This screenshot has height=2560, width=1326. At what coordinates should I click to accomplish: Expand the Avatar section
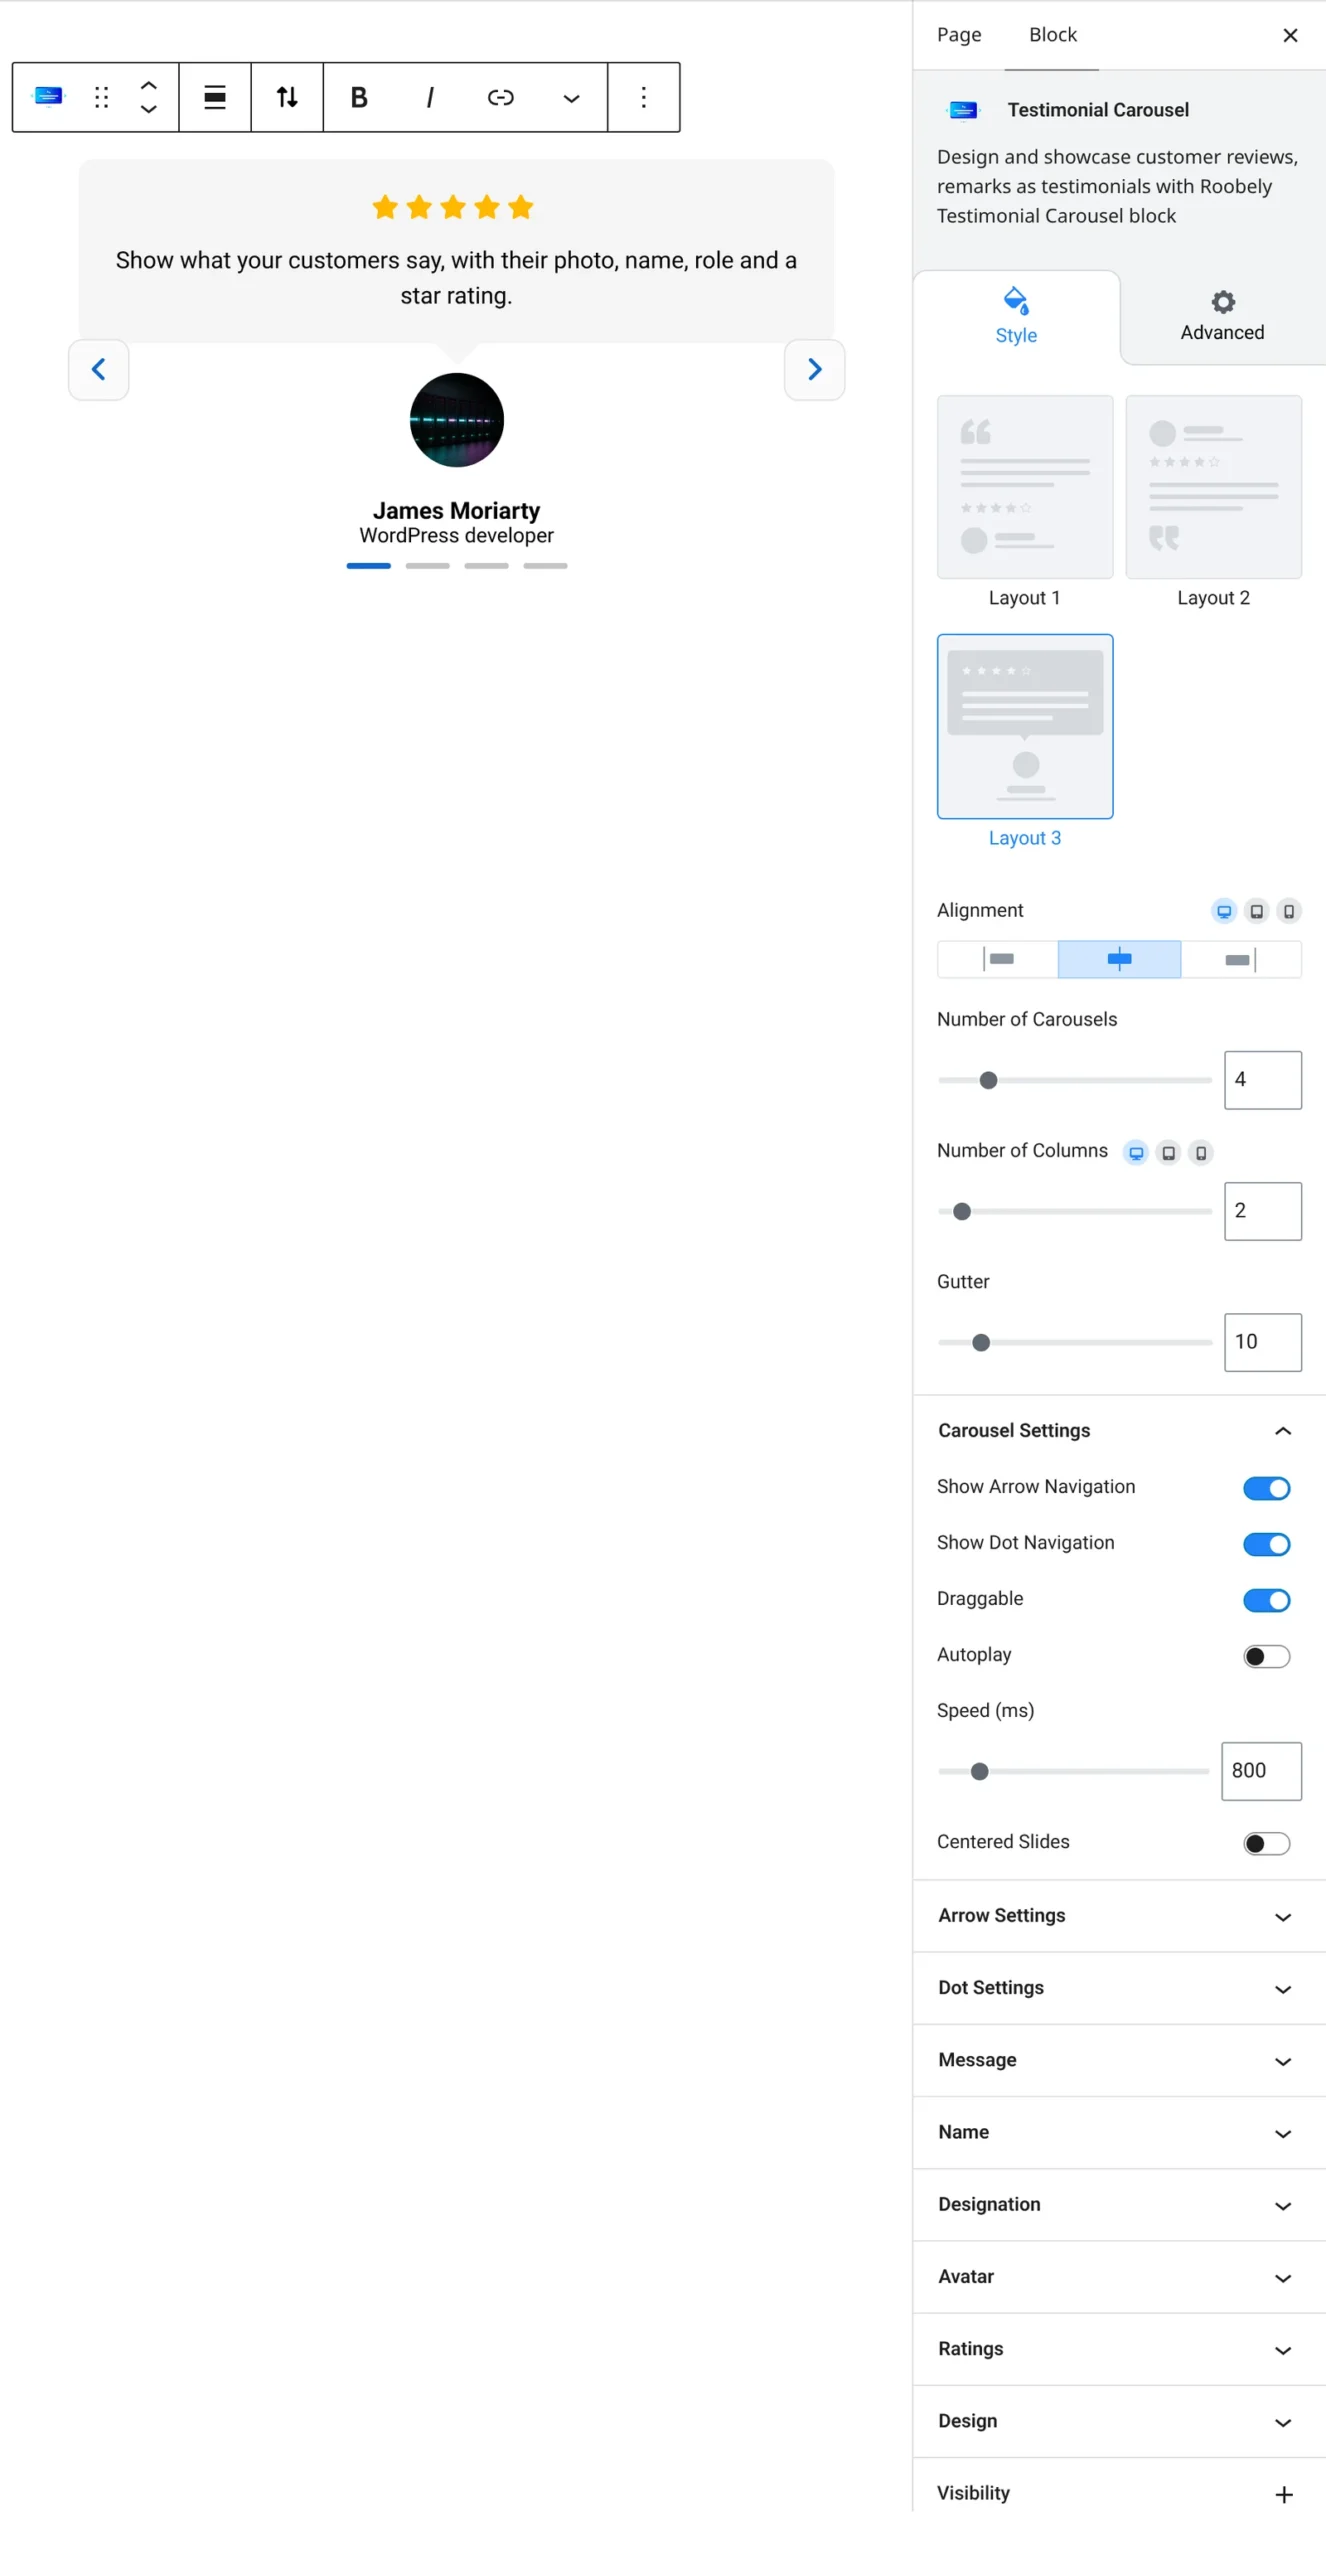click(1119, 2276)
